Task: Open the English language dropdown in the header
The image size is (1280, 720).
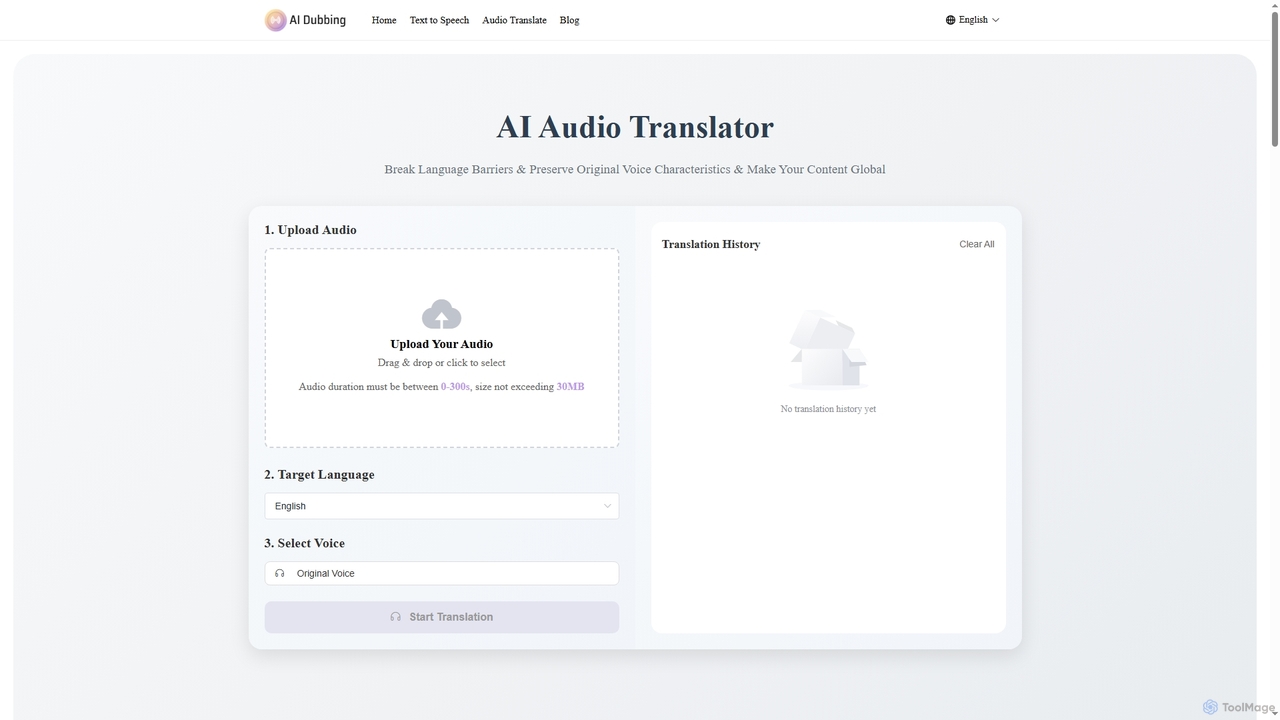Action: click(x=973, y=20)
